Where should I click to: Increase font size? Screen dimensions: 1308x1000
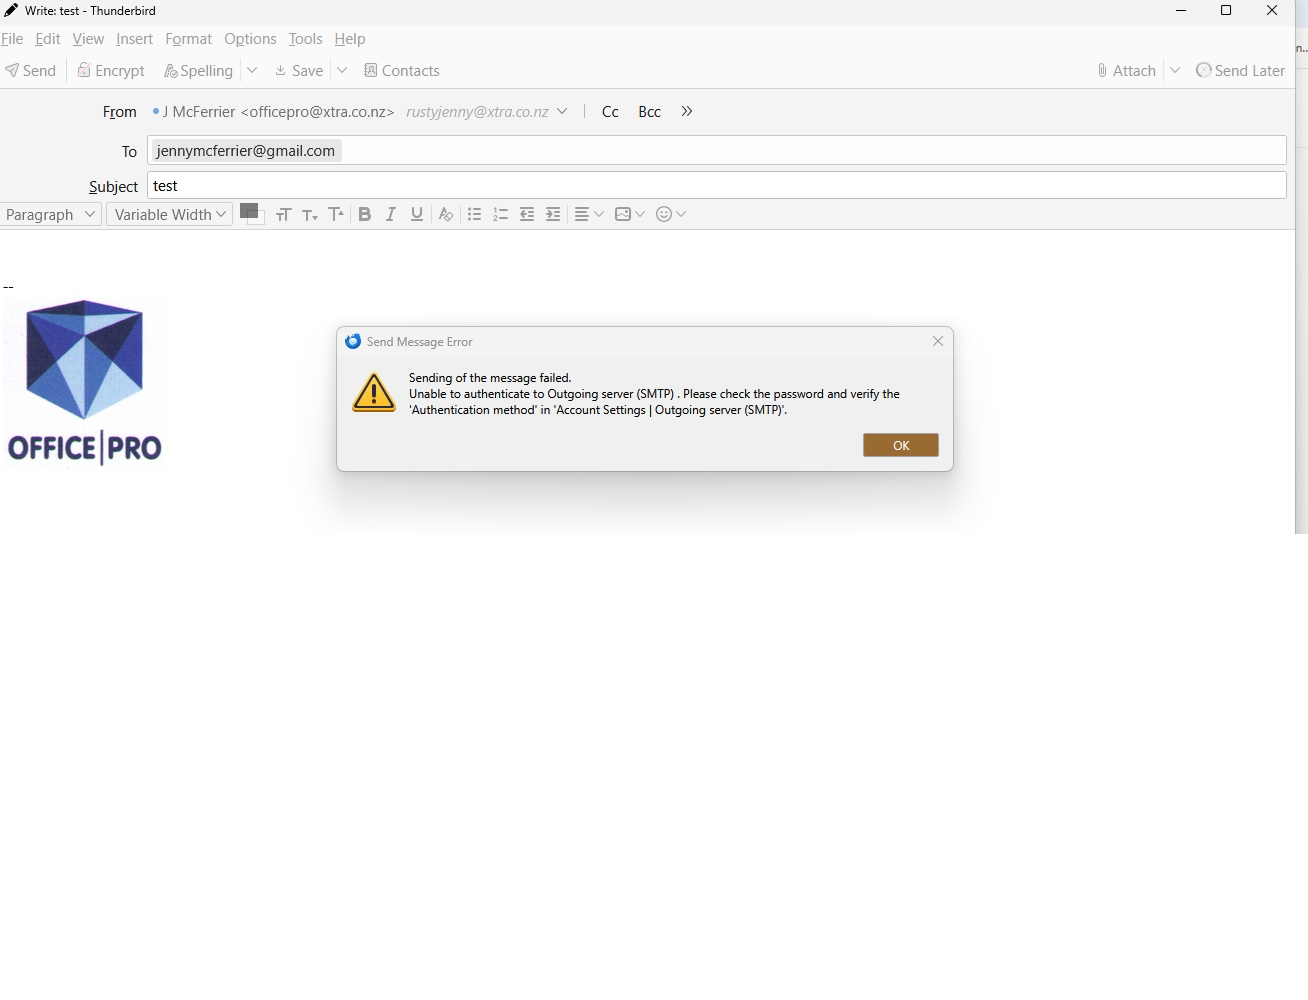[337, 214]
